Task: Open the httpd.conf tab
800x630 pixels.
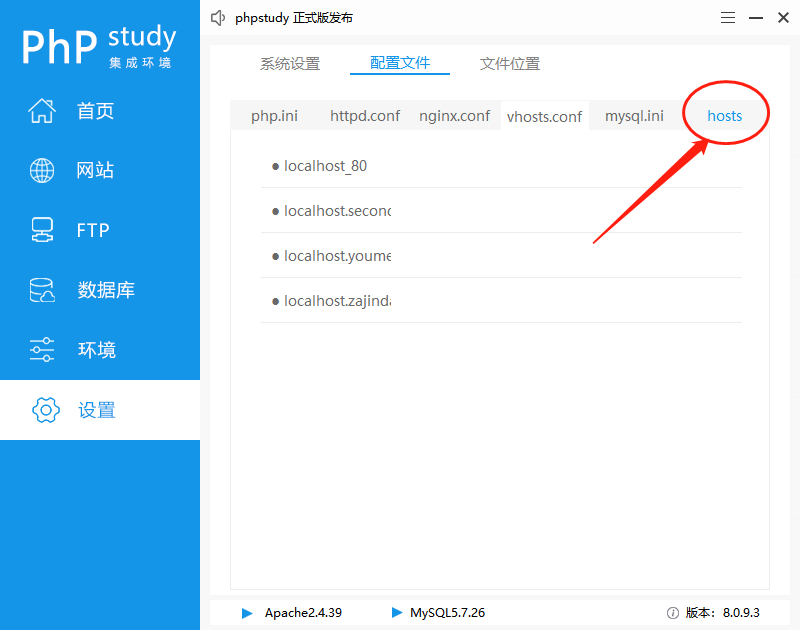Action: pyautogui.click(x=365, y=116)
